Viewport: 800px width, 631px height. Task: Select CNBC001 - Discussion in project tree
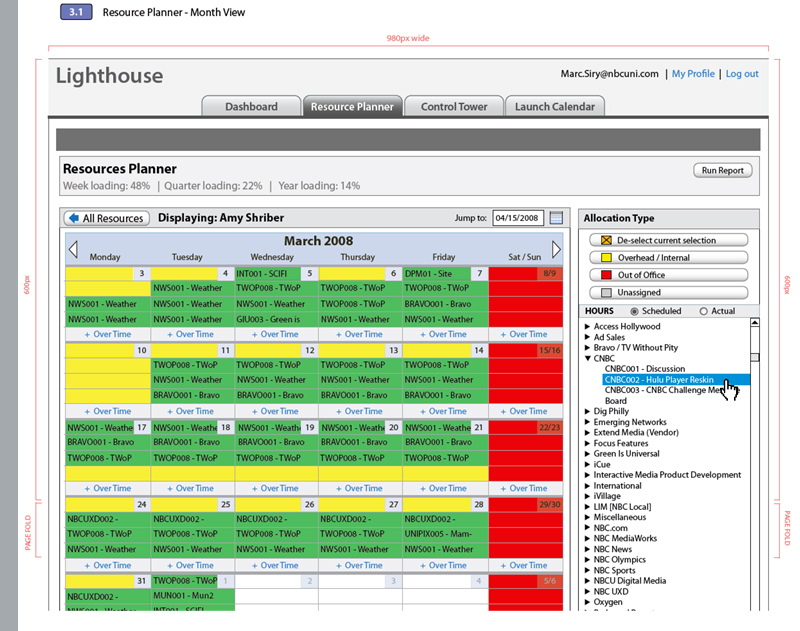pyautogui.click(x=644, y=369)
